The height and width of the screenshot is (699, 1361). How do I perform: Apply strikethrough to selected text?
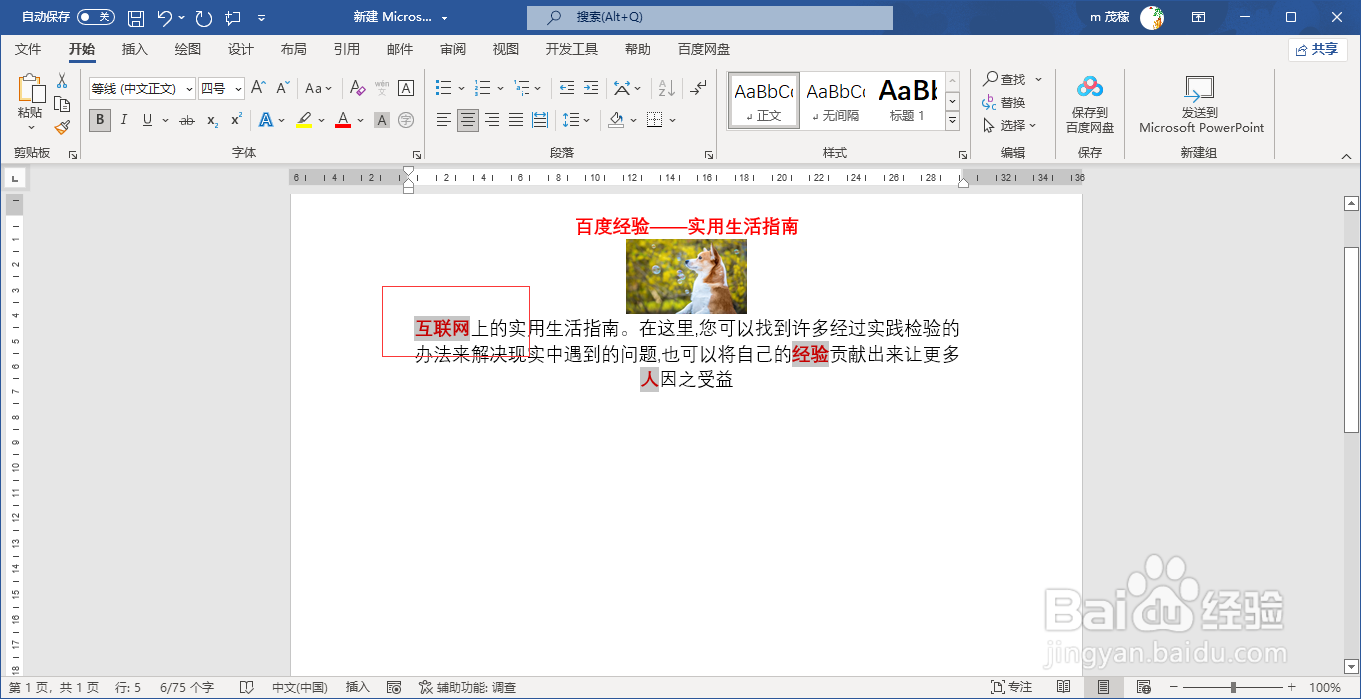click(x=184, y=120)
